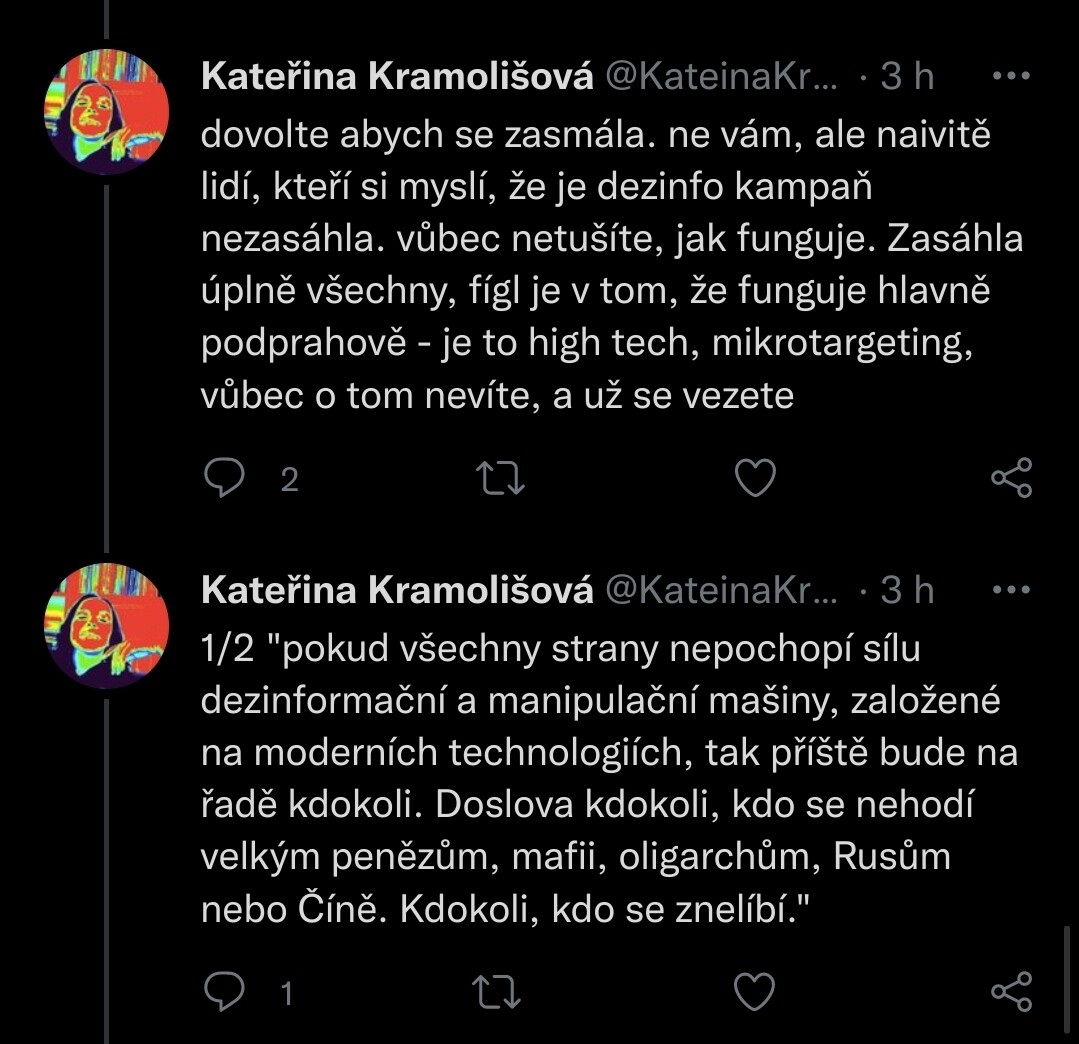Like the tweet starting "1/2"
Viewport: 1079px width, 1044px height.
tap(755, 993)
